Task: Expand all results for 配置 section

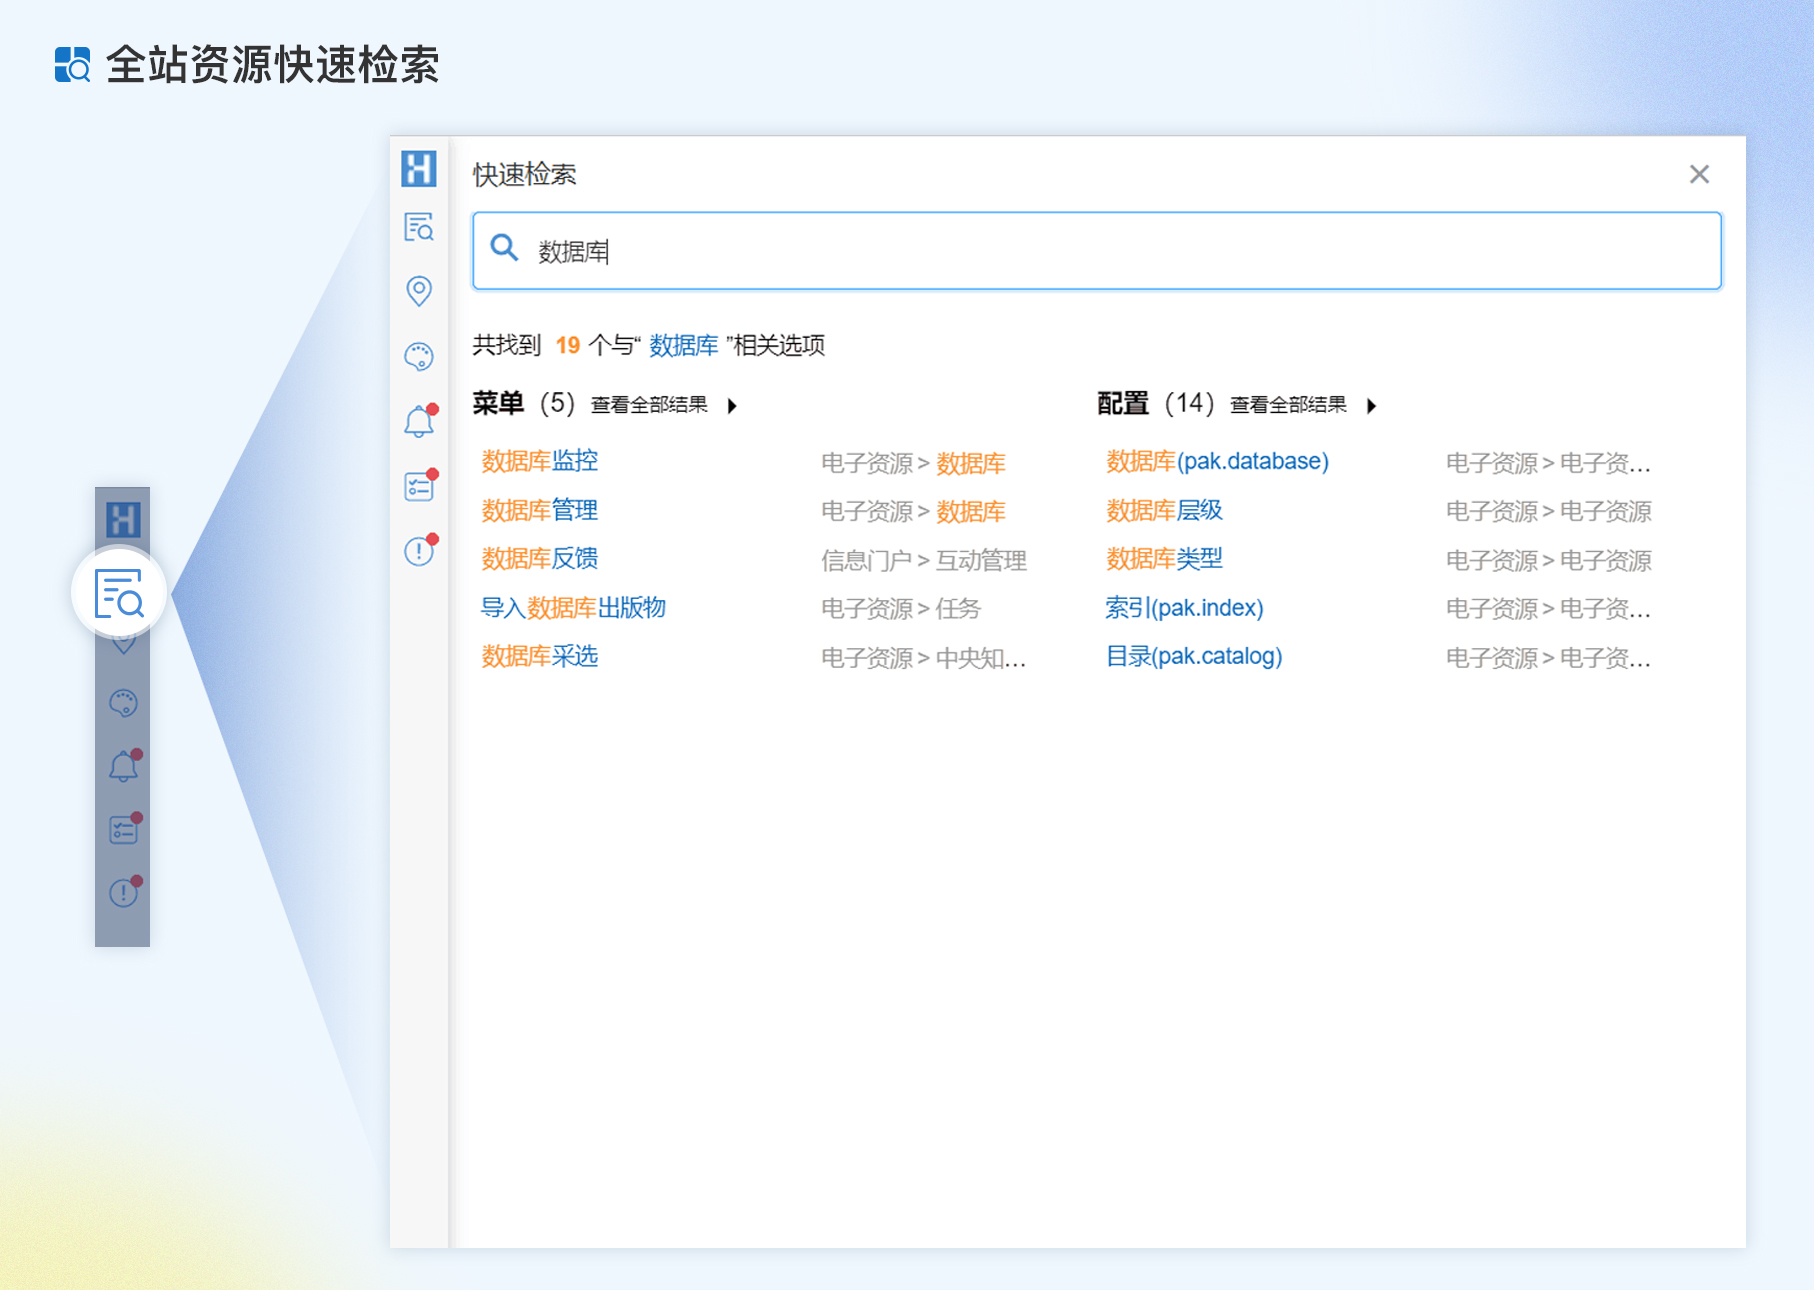Action: click(x=1303, y=405)
